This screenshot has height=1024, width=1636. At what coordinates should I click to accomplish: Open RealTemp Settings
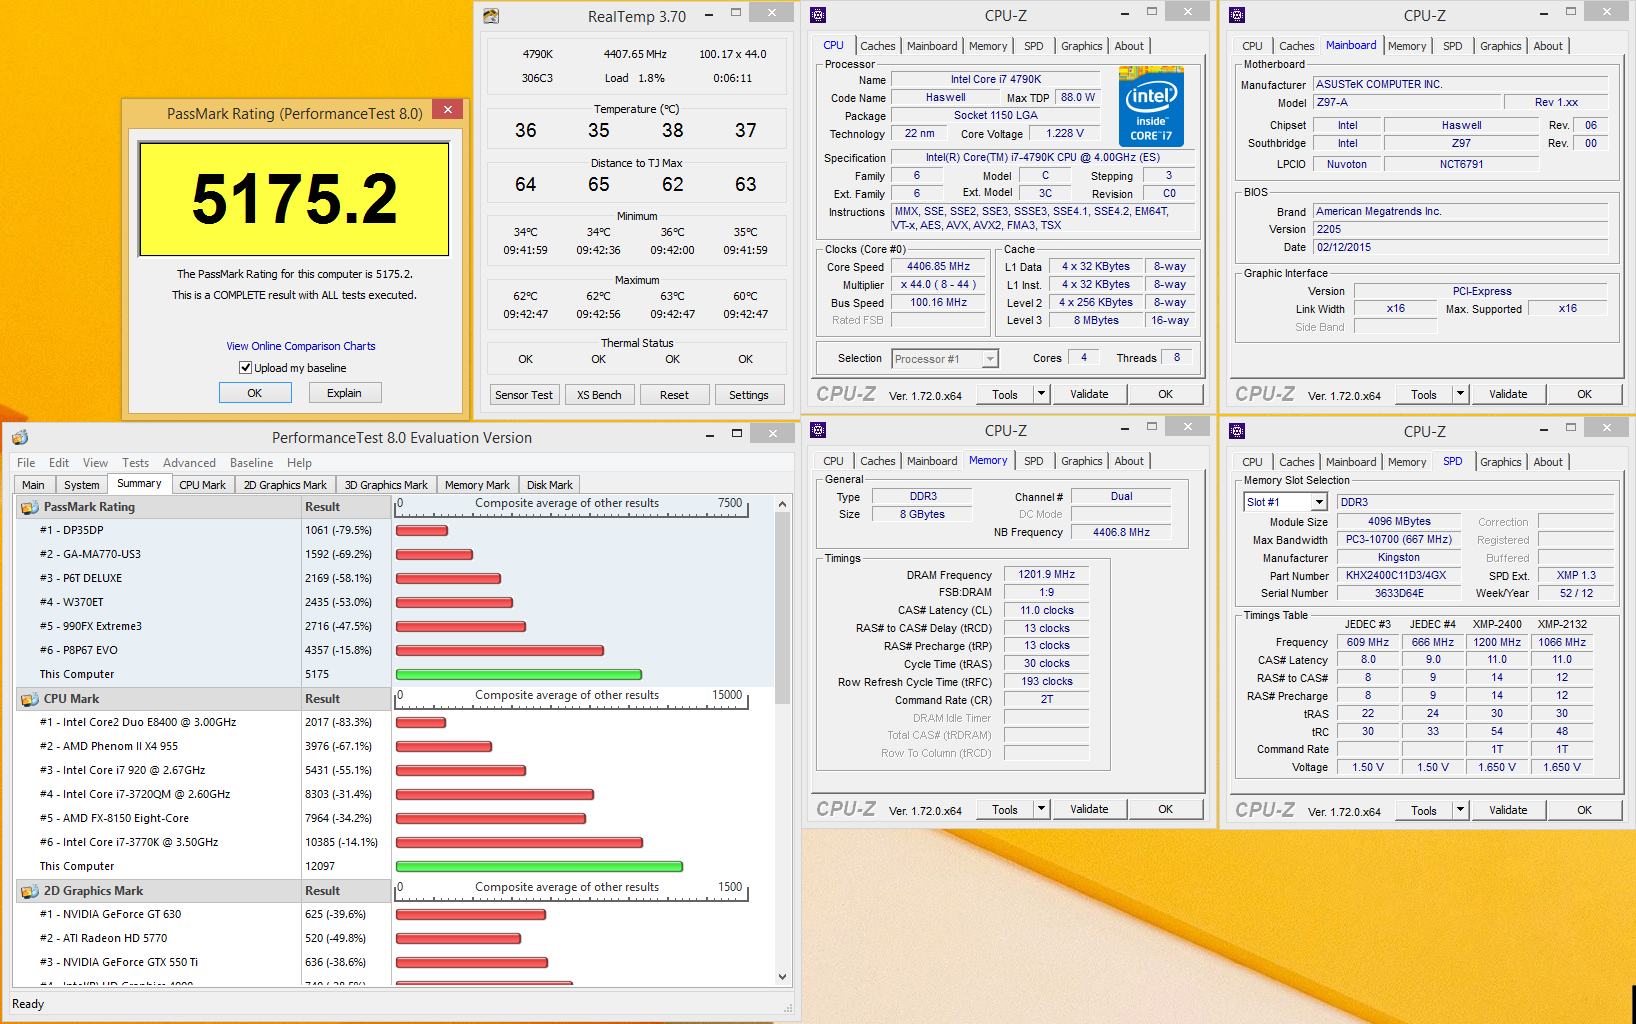point(749,395)
